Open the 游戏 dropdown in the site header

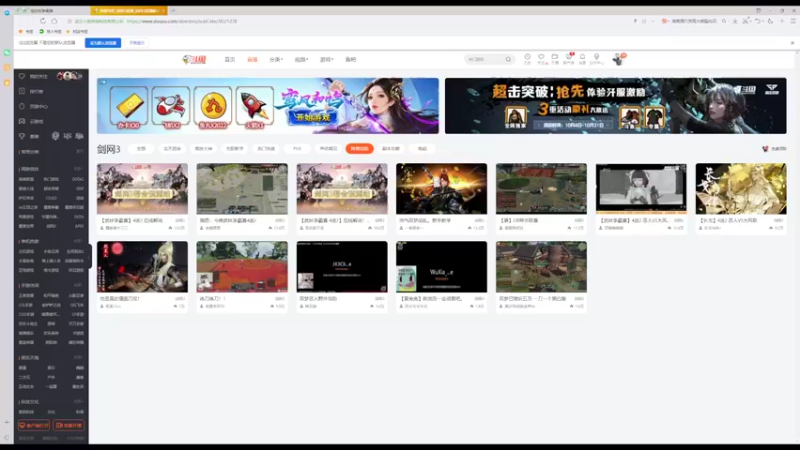327,60
